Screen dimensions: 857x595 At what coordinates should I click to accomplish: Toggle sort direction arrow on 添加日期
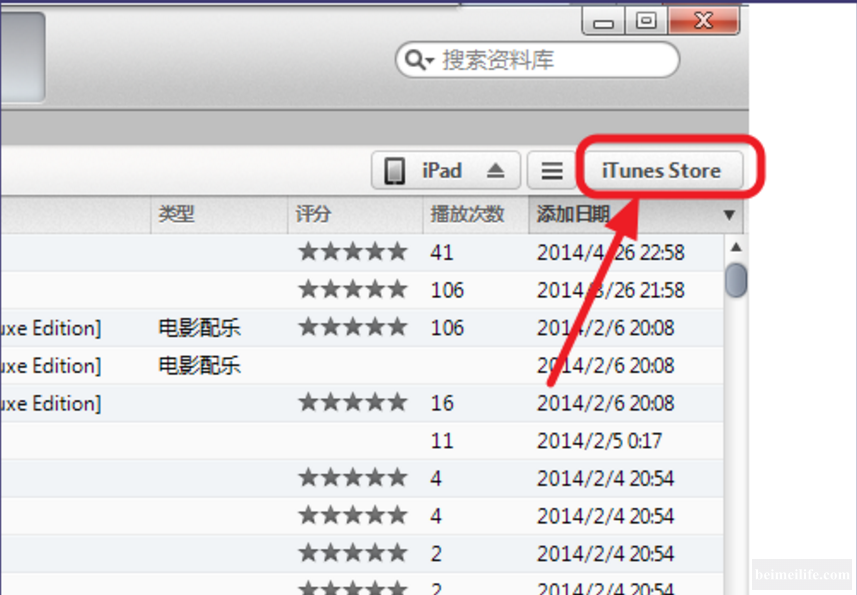coord(729,215)
